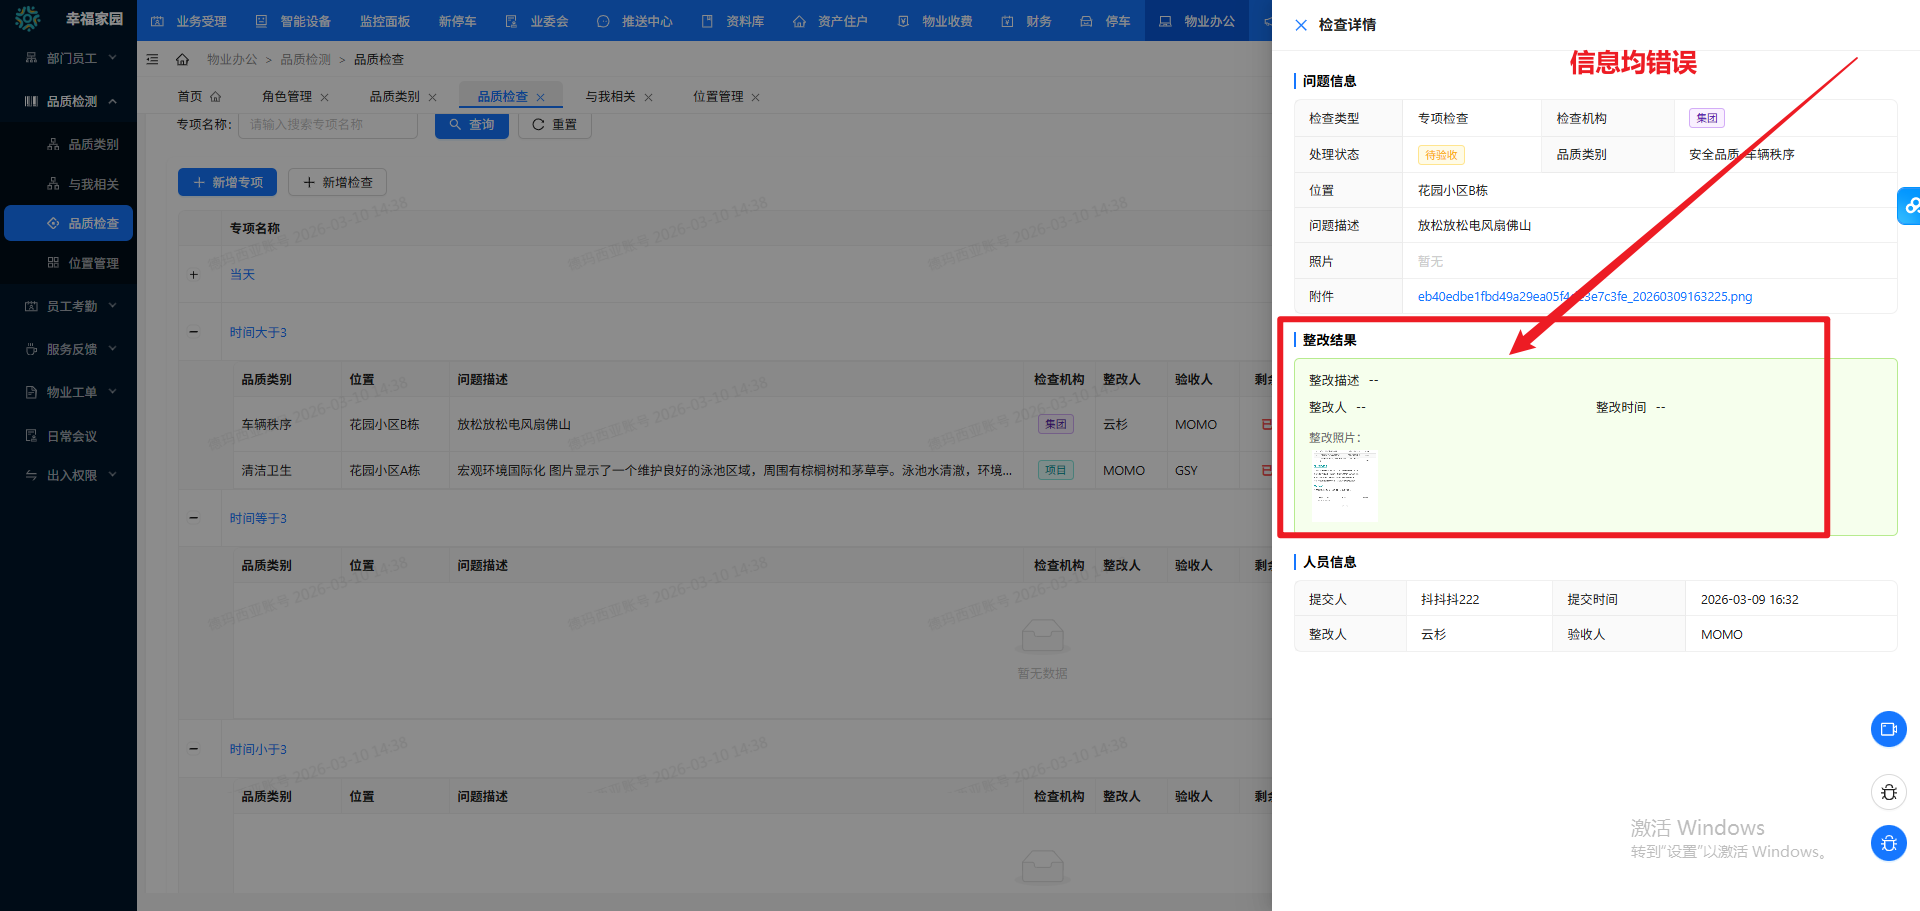The width and height of the screenshot is (1920, 911).
Task: Expand the 当天 group row
Action: (x=194, y=274)
